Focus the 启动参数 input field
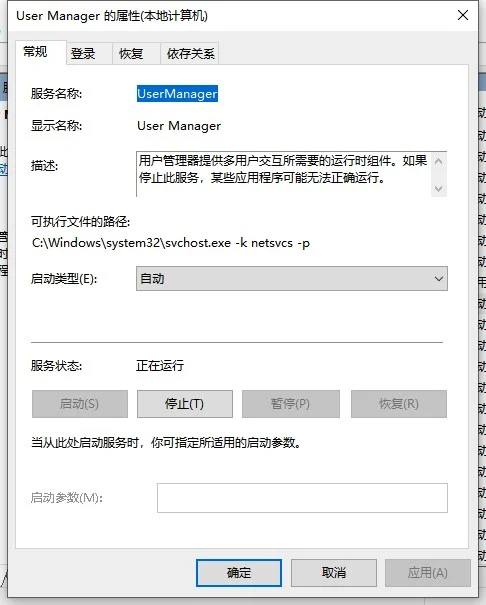The height and width of the screenshot is (605, 486). click(302, 498)
